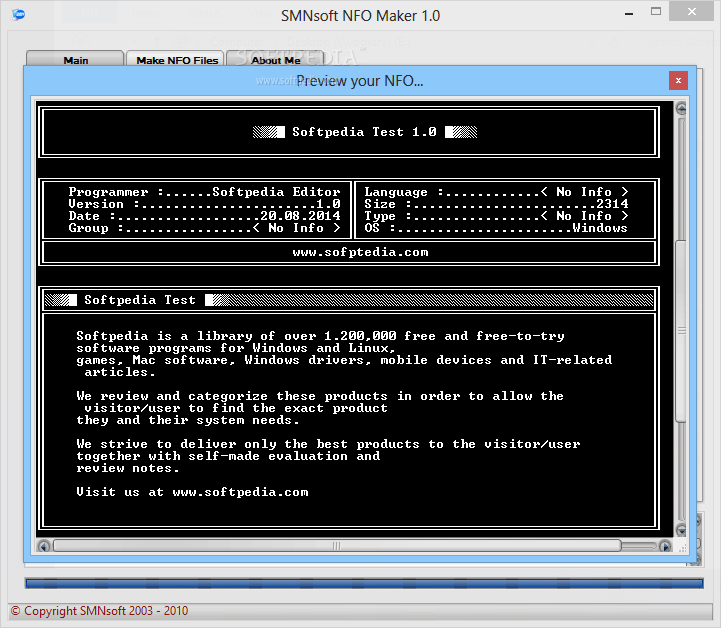This screenshot has height=628, width=721.
Task: Click the 'Language' line in the NFO
Action: [x=496, y=192]
